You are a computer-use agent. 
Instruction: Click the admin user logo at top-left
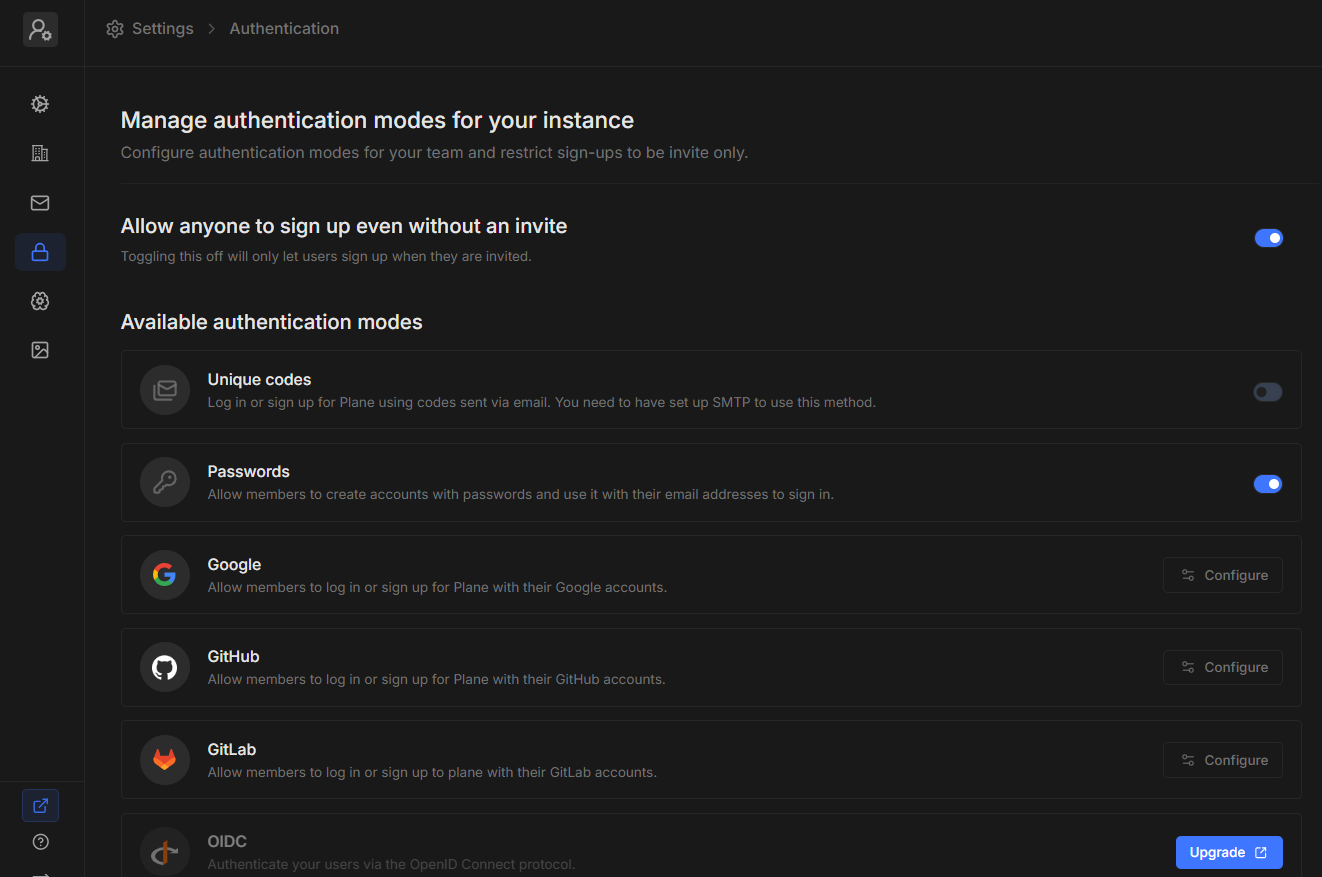(40, 30)
